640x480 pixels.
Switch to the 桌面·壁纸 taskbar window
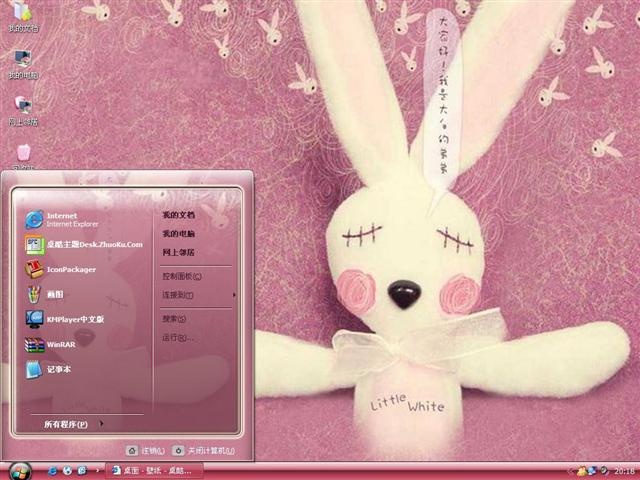coord(154,471)
